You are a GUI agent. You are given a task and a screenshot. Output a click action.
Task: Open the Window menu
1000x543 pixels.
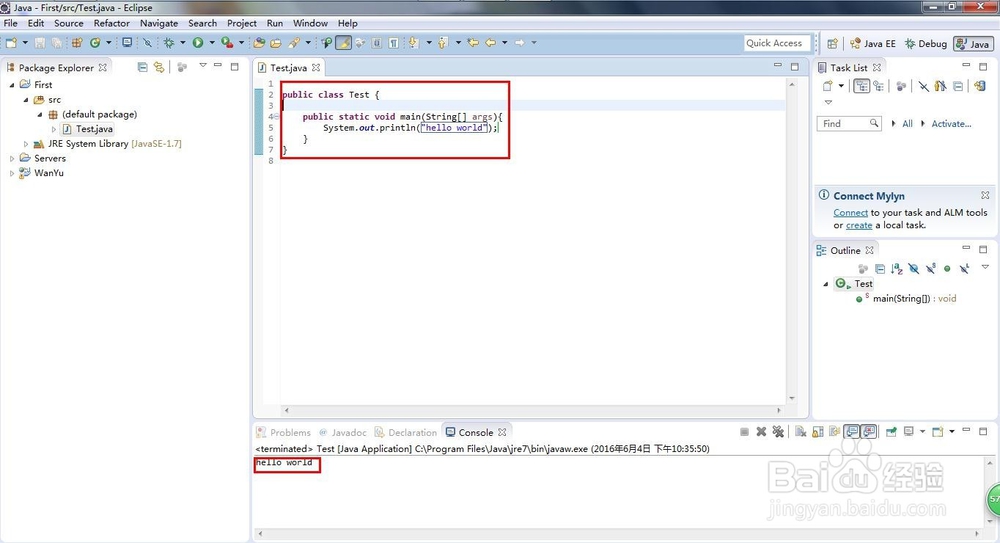click(x=310, y=23)
